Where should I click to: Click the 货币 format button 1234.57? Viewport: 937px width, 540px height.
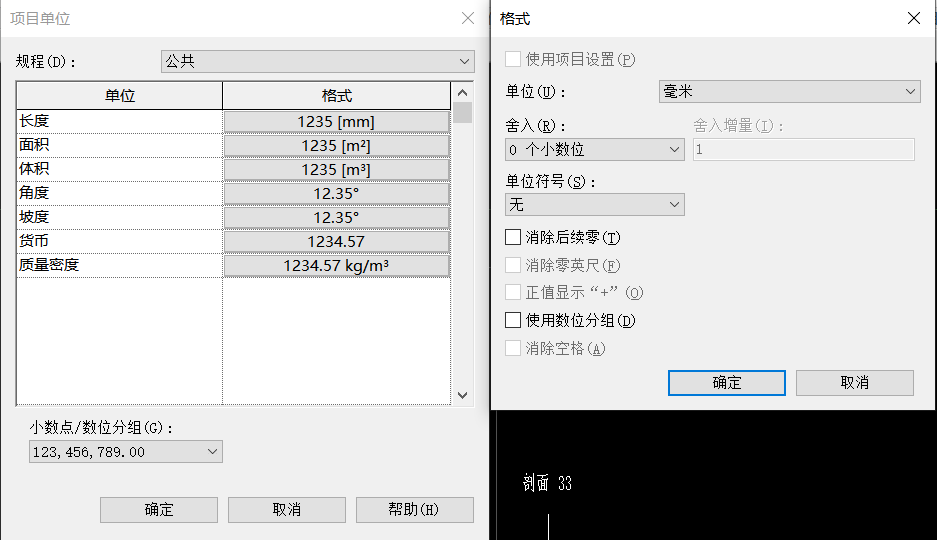pos(336,241)
